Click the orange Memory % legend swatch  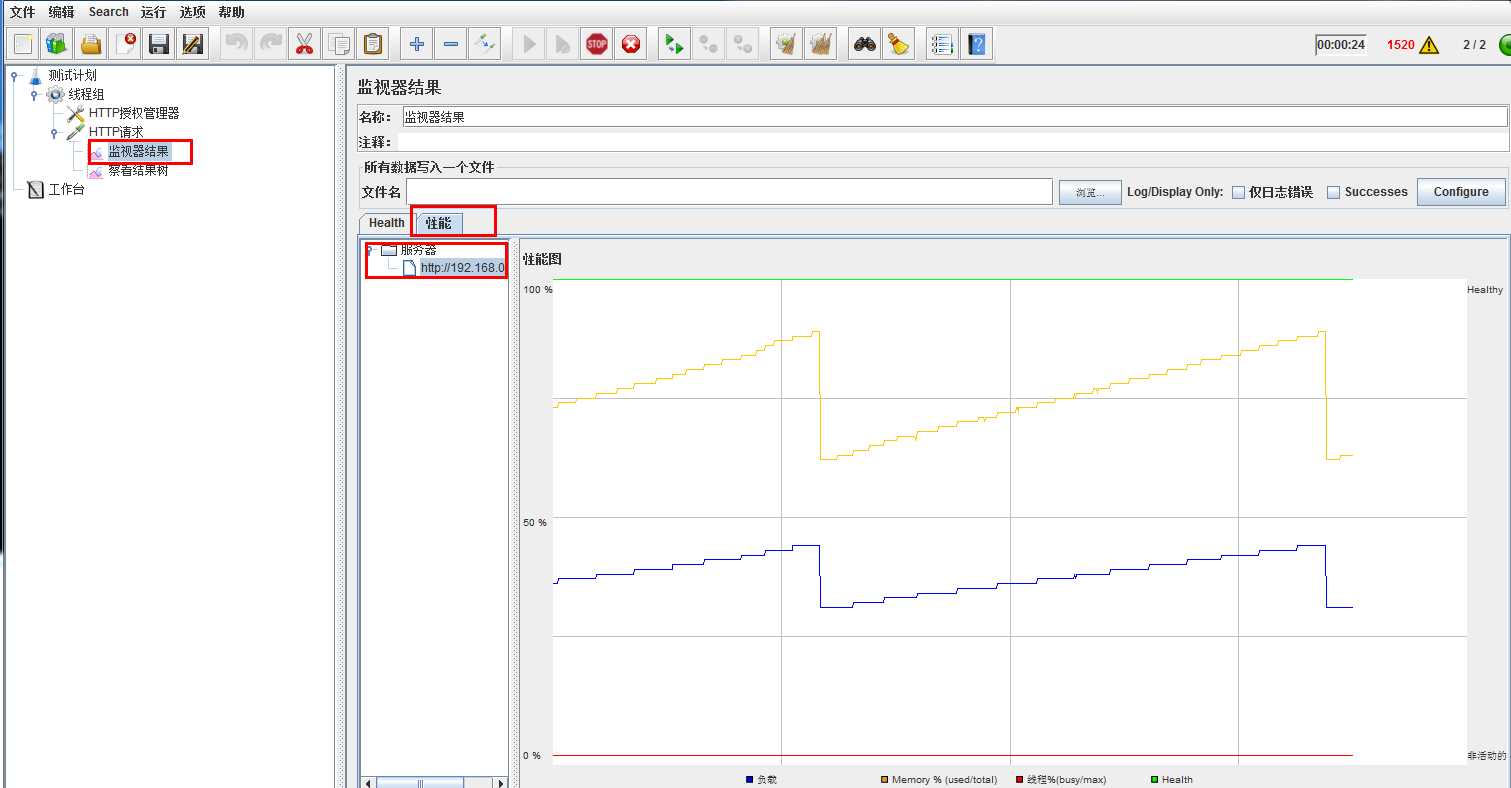coord(884,779)
